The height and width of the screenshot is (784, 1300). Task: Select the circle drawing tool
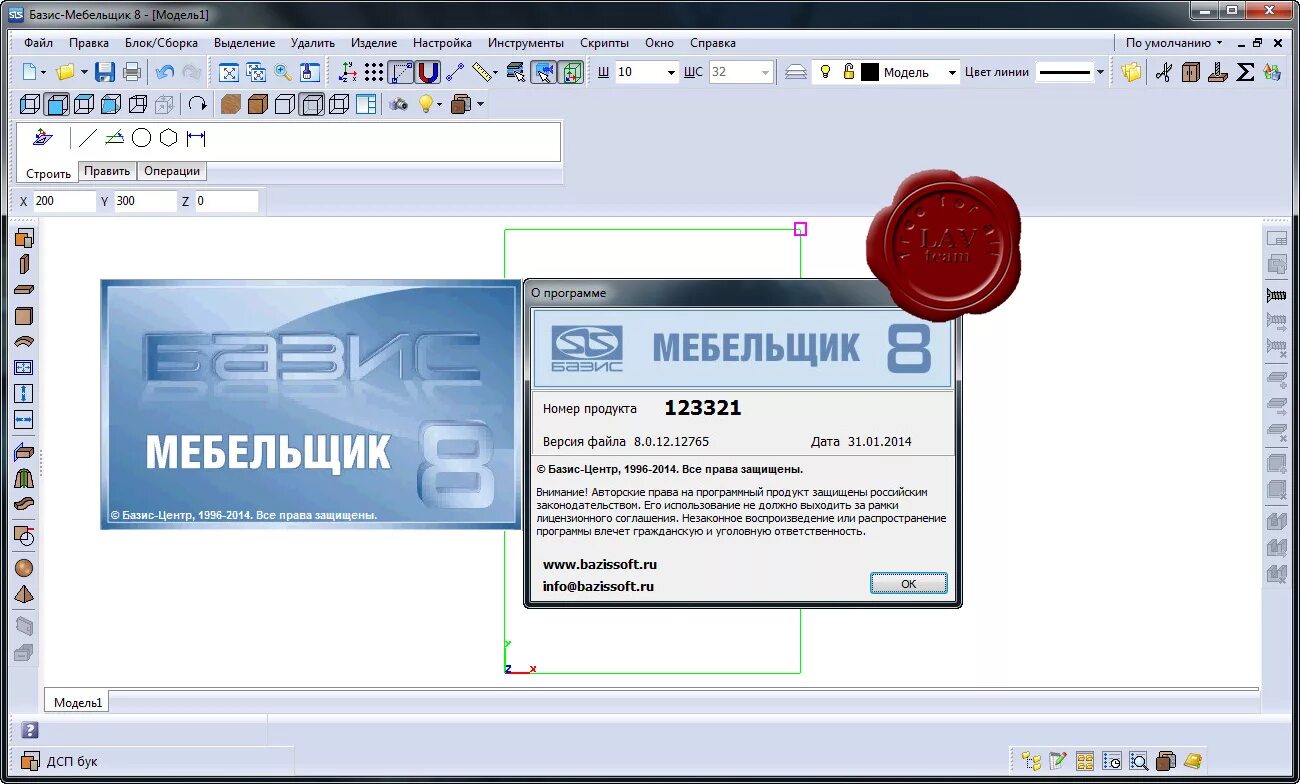click(142, 138)
